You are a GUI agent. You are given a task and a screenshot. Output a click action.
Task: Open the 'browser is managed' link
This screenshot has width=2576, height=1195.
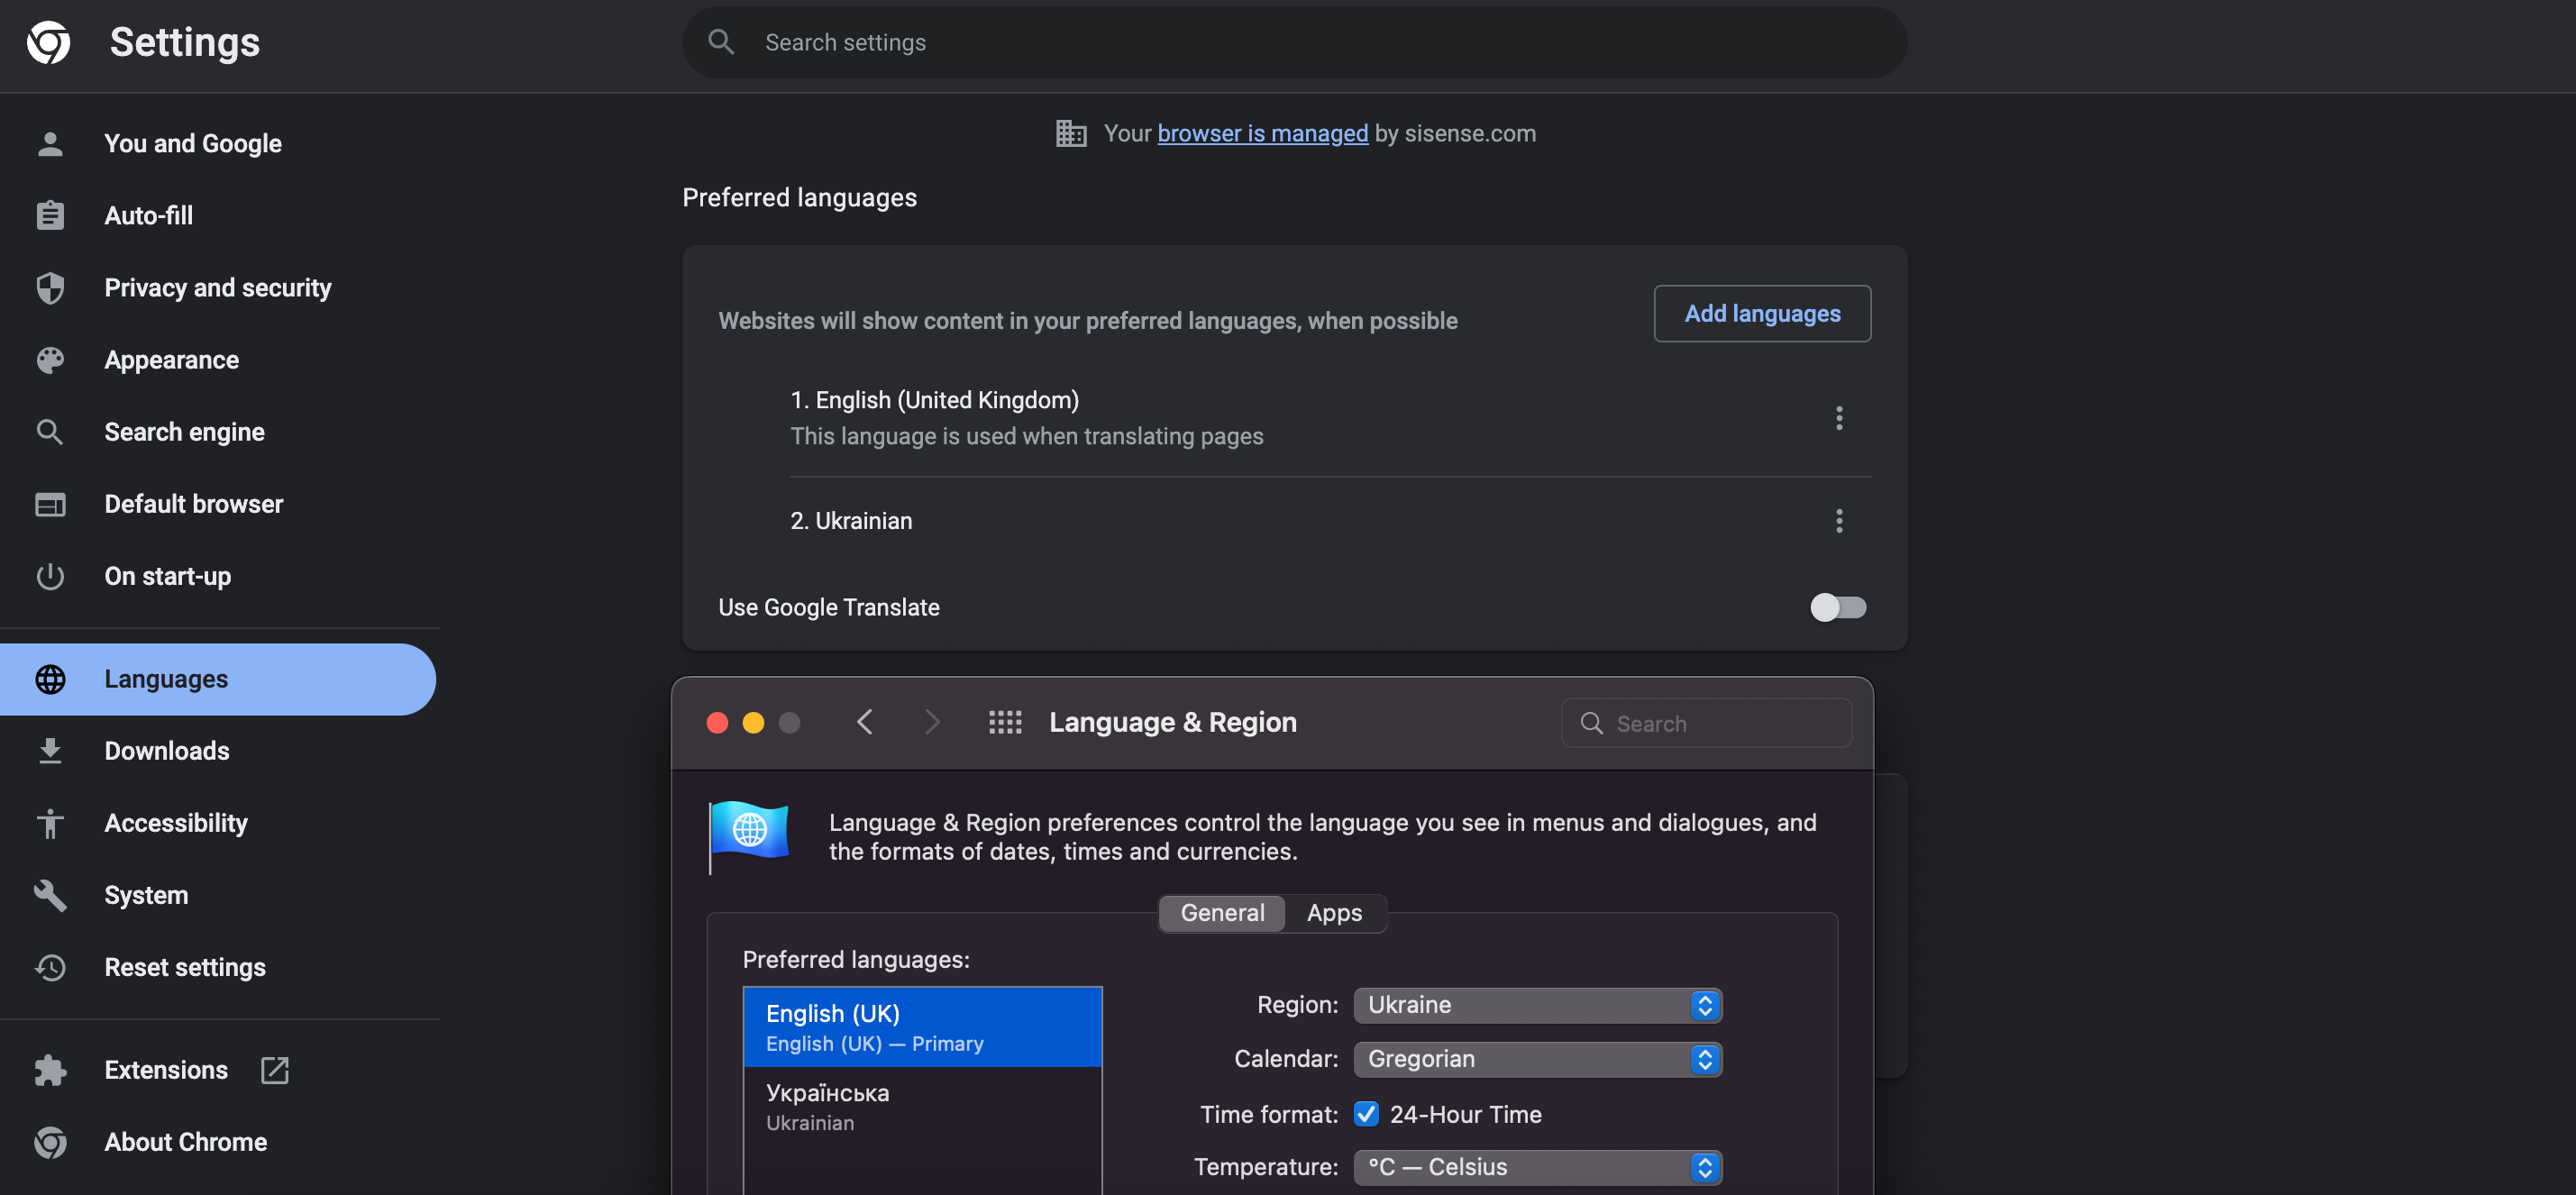click(x=1261, y=133)
